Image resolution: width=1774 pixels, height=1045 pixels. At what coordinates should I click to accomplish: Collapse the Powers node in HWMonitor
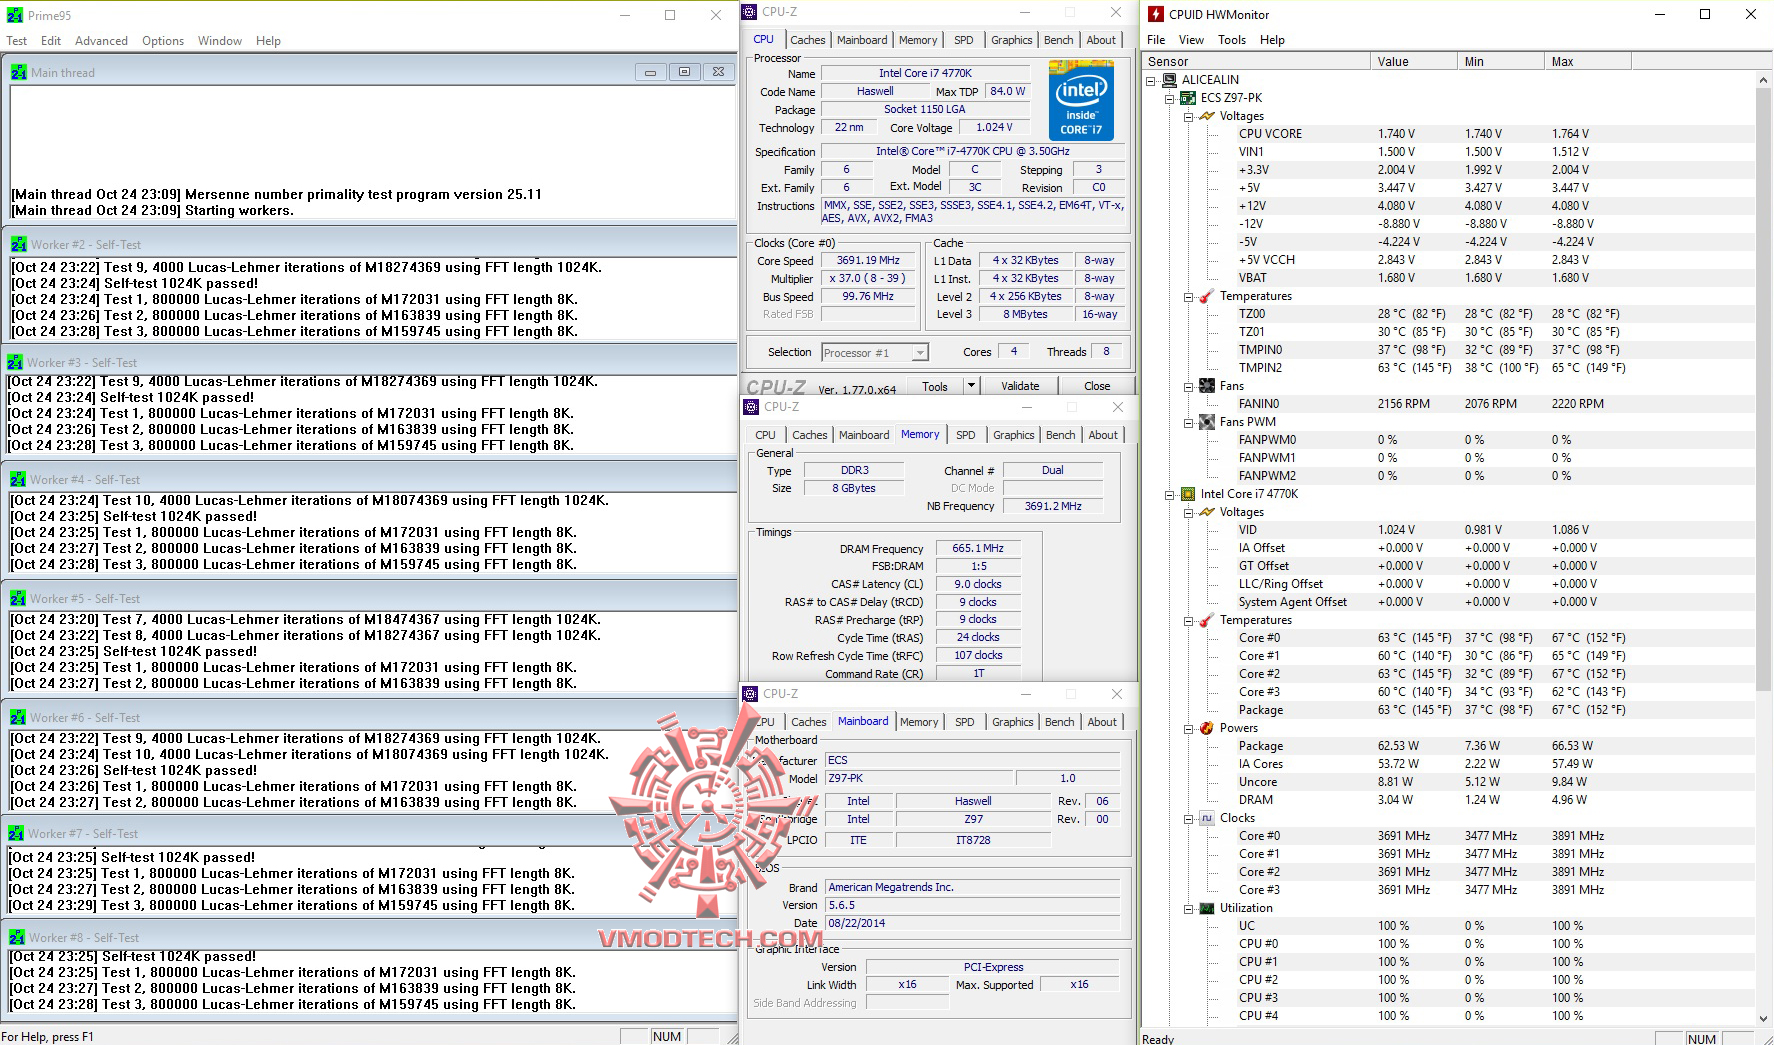click(1188, 728)
